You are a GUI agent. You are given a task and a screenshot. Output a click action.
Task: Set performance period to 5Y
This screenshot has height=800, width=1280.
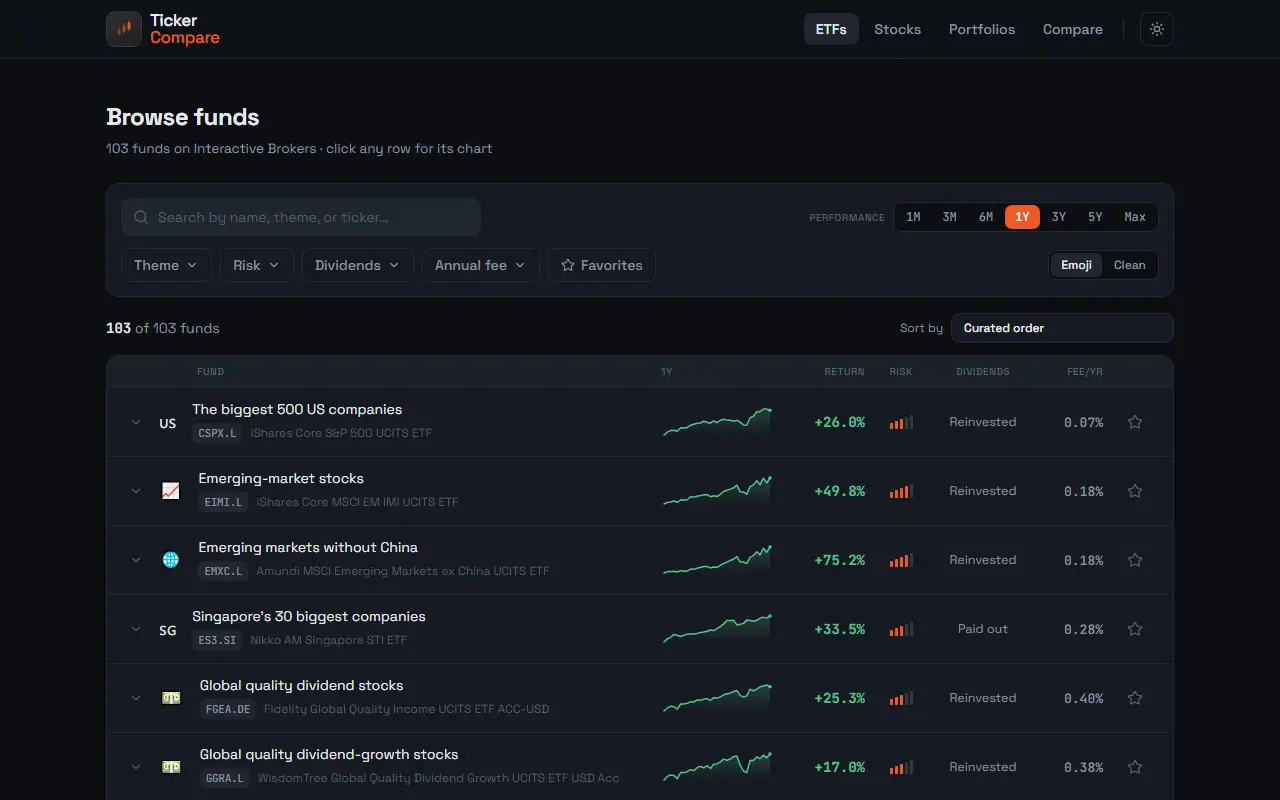1095,217
